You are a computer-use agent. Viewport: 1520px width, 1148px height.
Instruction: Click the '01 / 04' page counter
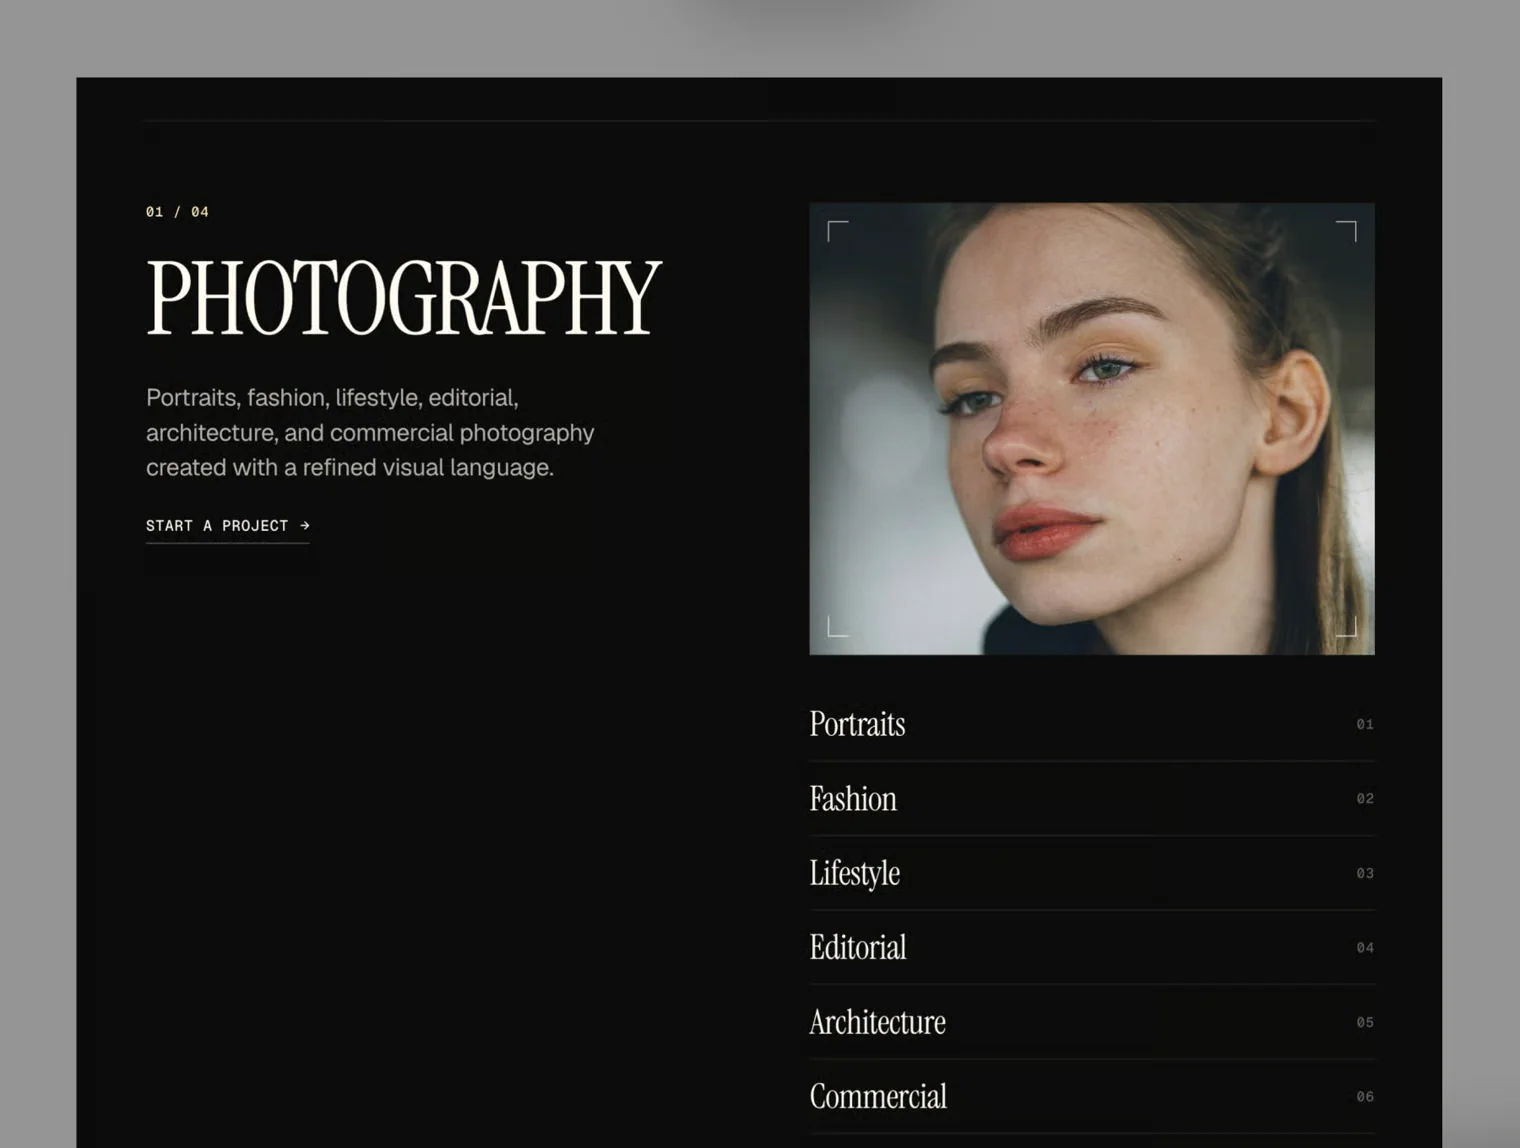(177, 212)
